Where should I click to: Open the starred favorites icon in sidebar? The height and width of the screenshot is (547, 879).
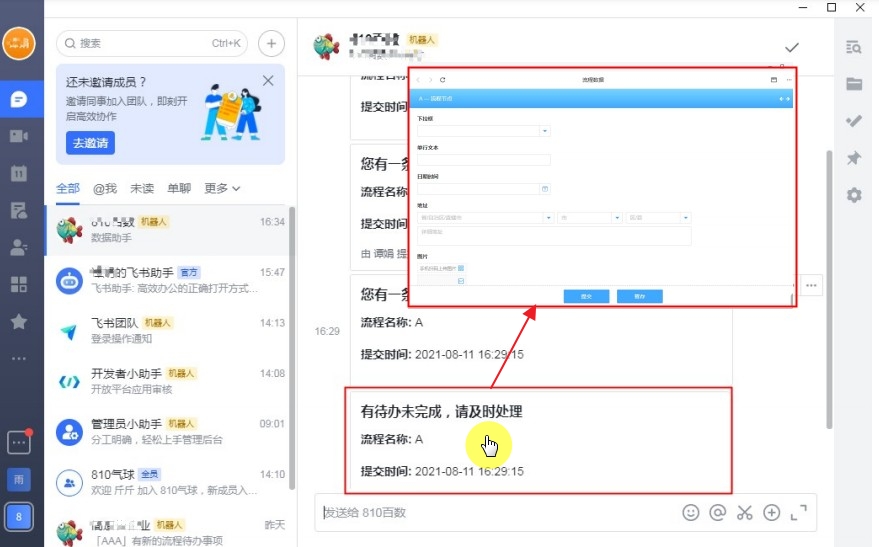pyautogui.click(x=18, y=321)
